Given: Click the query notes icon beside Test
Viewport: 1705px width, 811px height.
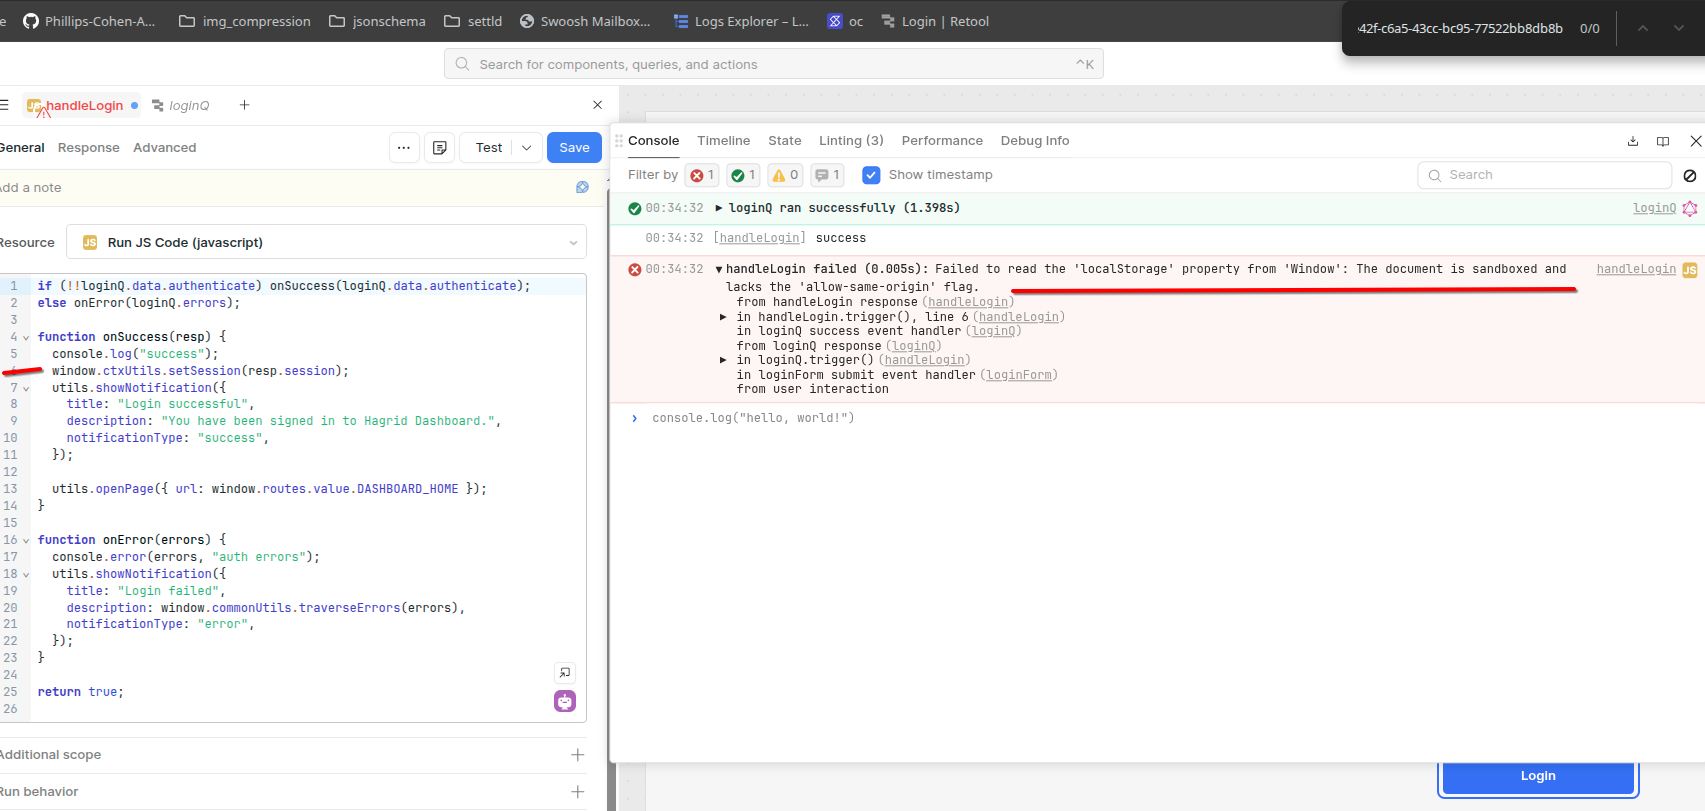Looking at the screenshot, I should click(x=439, y=148).
